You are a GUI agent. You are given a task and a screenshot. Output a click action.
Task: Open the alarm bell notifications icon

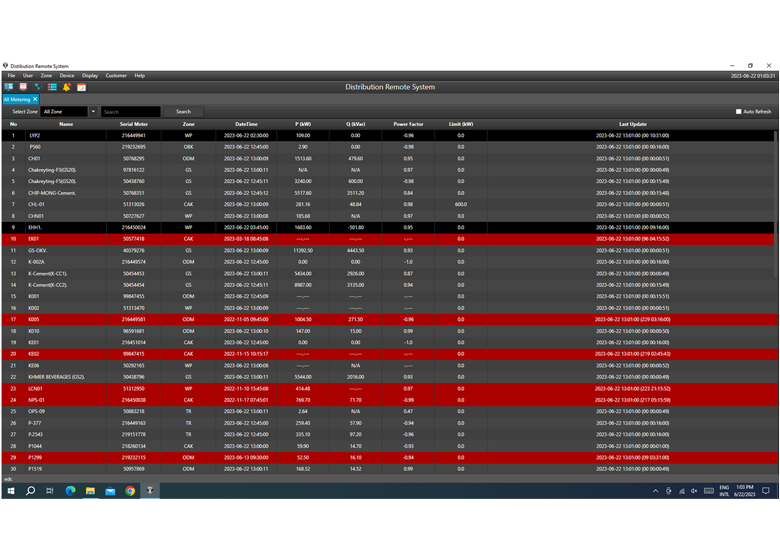click(67, 87)
